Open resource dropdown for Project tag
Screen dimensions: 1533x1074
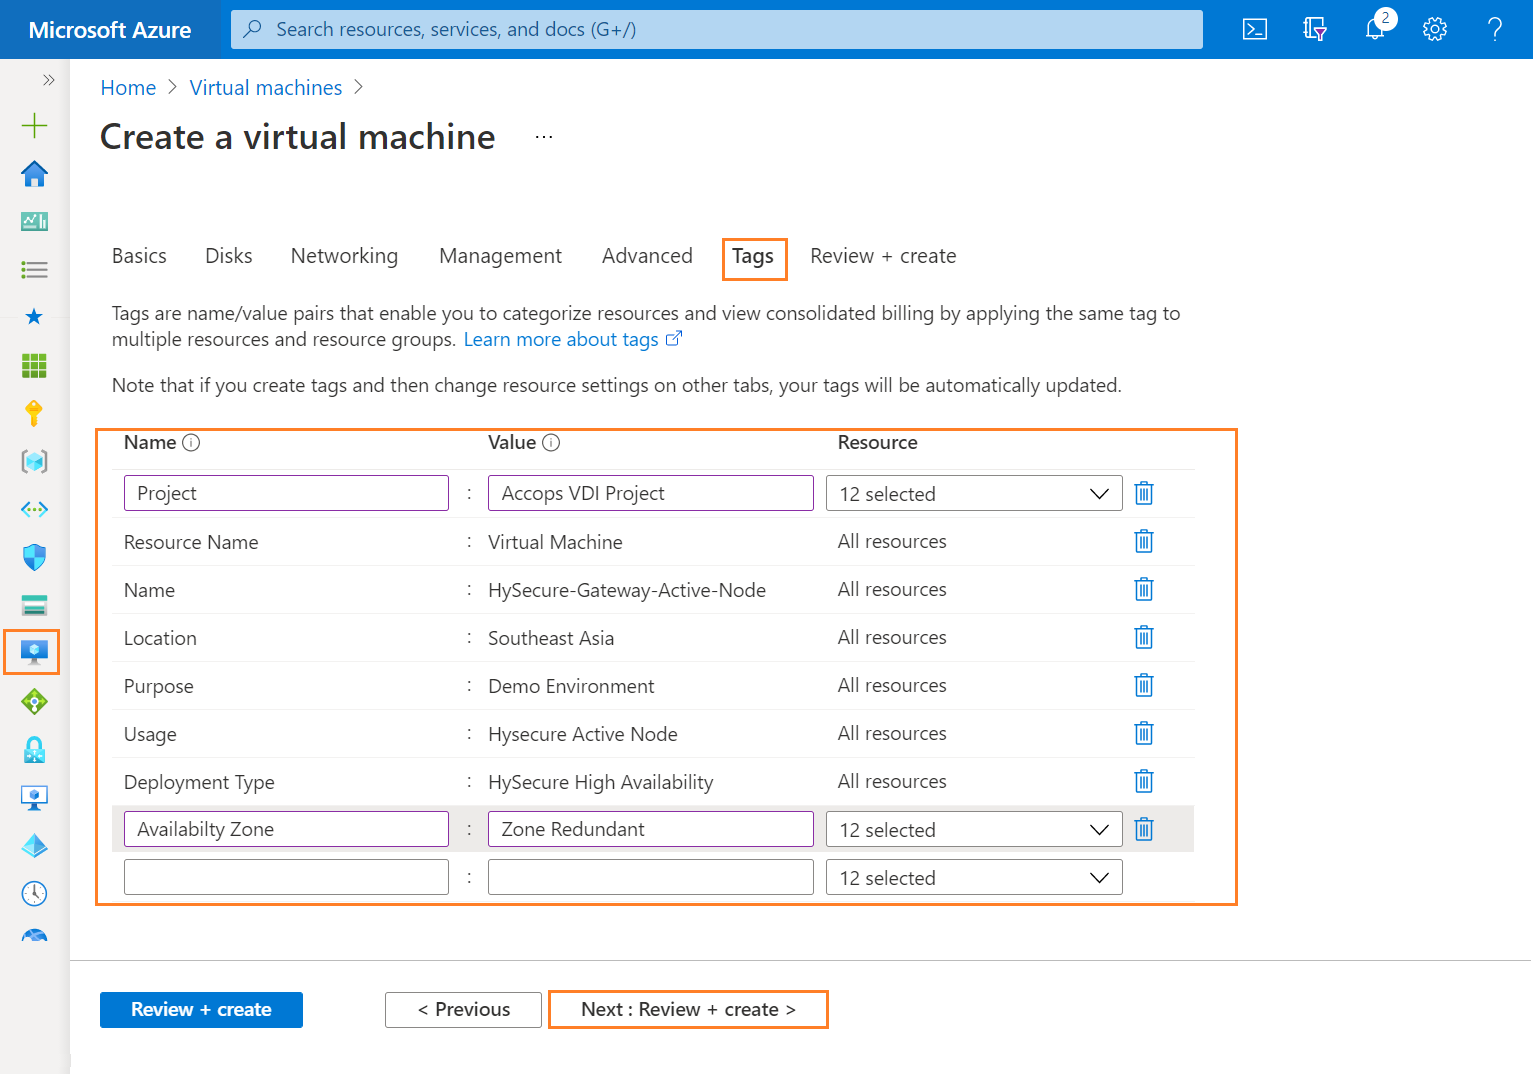974,493
